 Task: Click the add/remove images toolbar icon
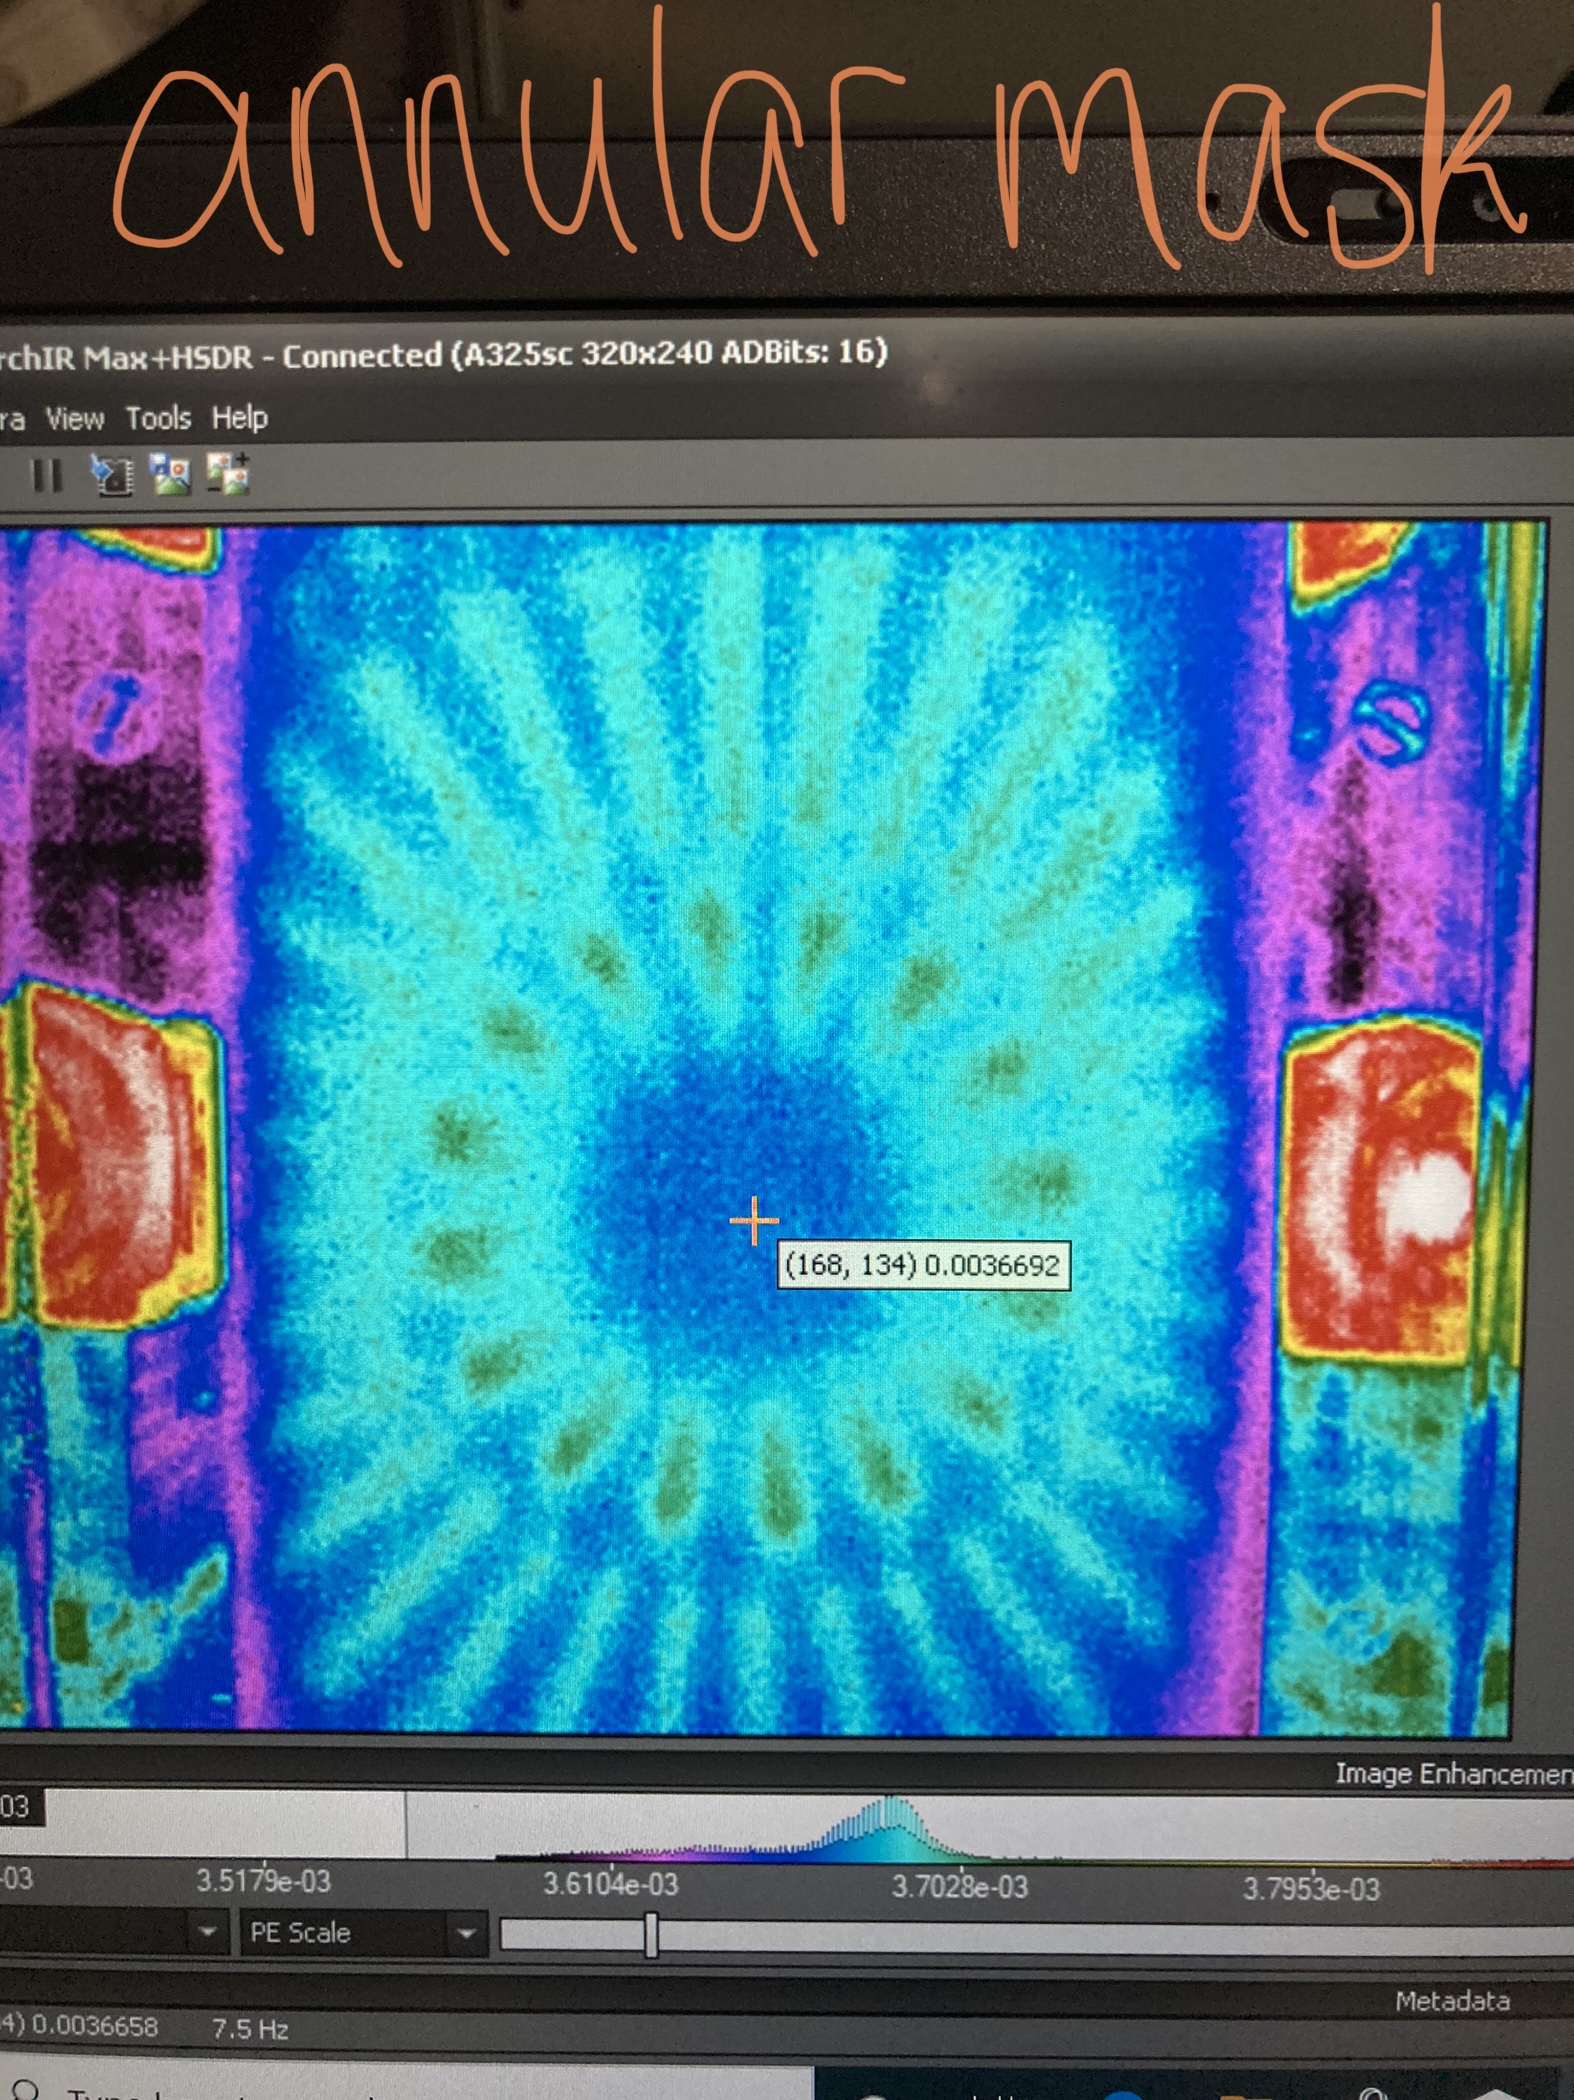pos(229,473)
